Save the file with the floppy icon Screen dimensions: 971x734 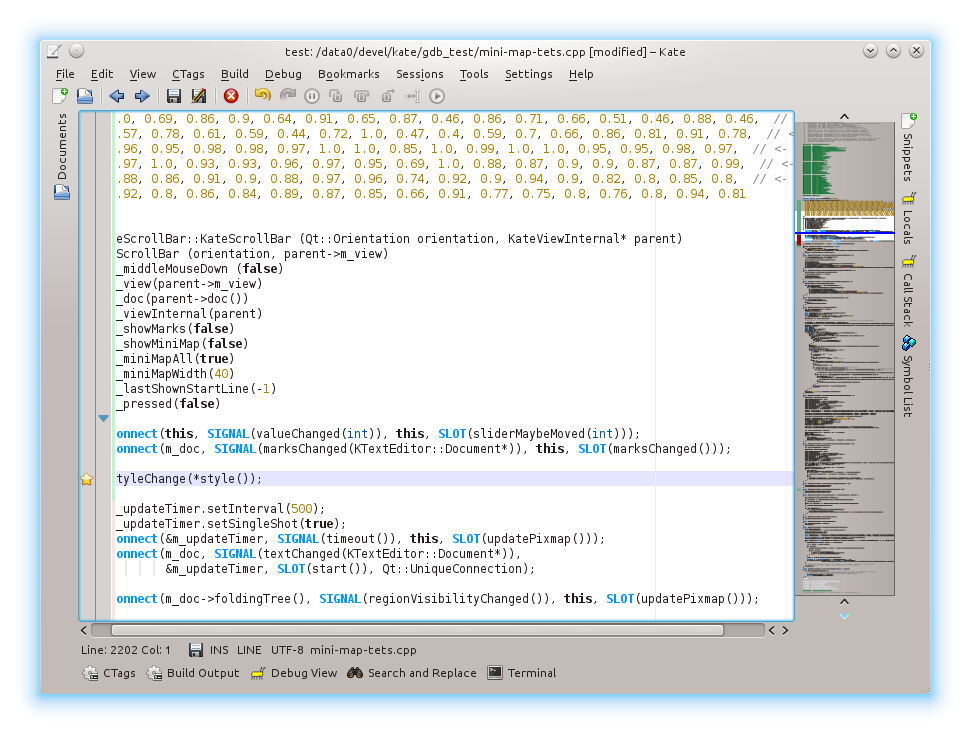[x=174, y=96]
